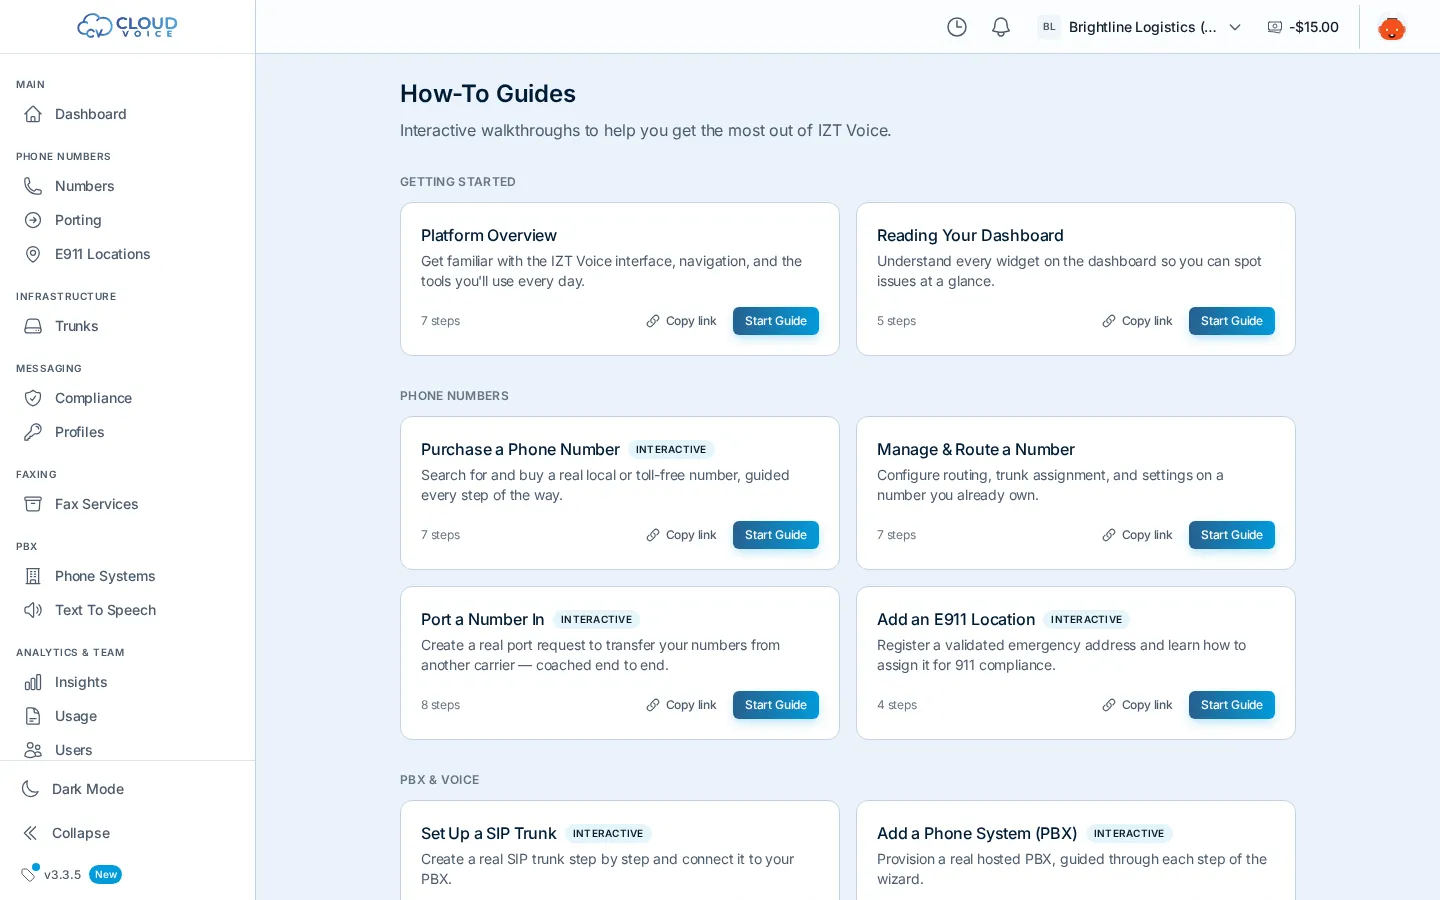1440x900 pixels.
Task: Click the Porting arrow-circle icon
Action: click(33, 220)
